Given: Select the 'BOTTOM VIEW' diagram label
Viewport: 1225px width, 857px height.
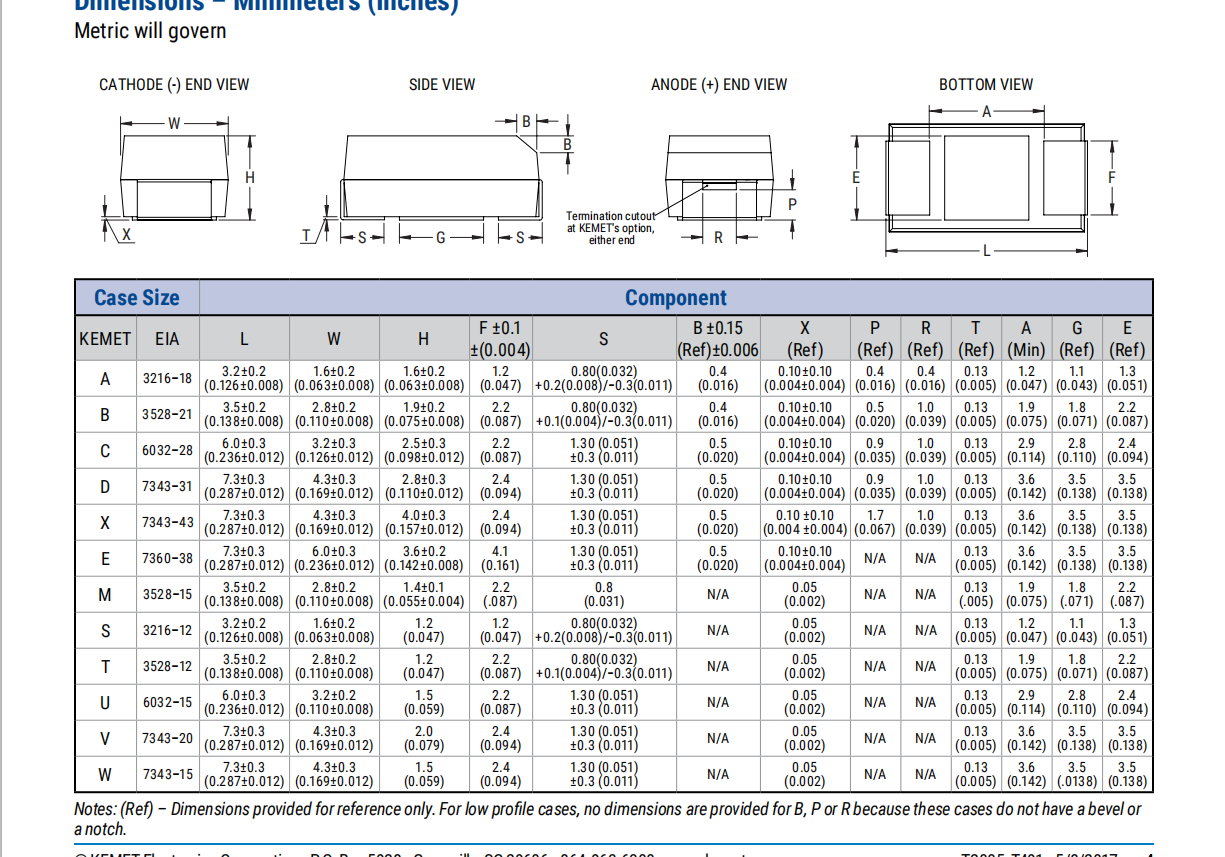Looking at the screenshot, I should point(986,85).
